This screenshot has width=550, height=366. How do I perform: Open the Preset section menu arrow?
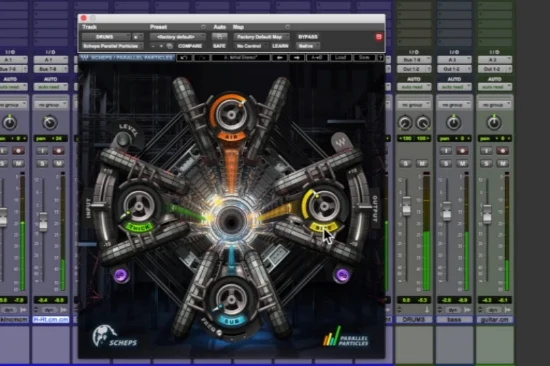pos(203,27)
